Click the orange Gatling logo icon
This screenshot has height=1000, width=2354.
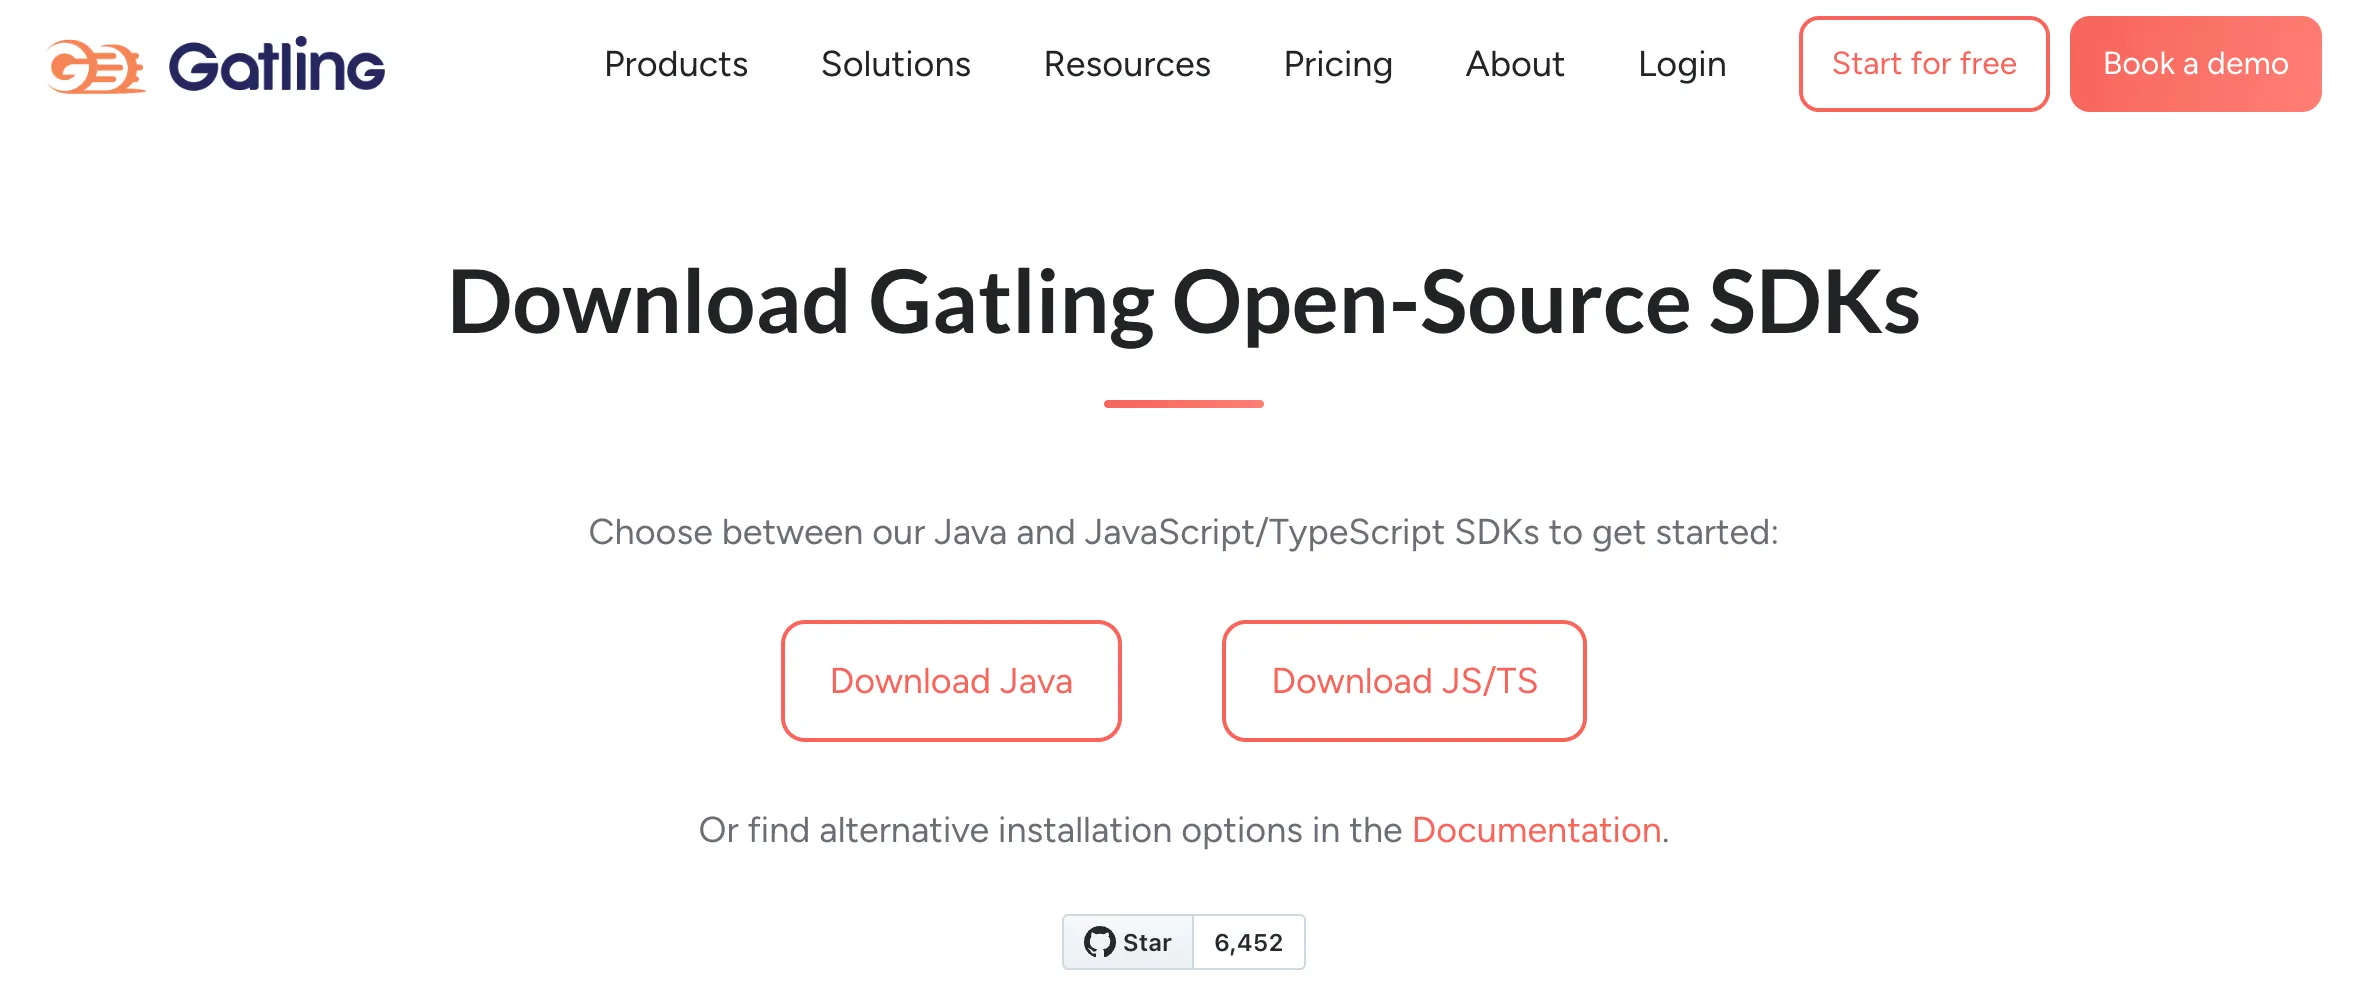[x=96, y=67]
